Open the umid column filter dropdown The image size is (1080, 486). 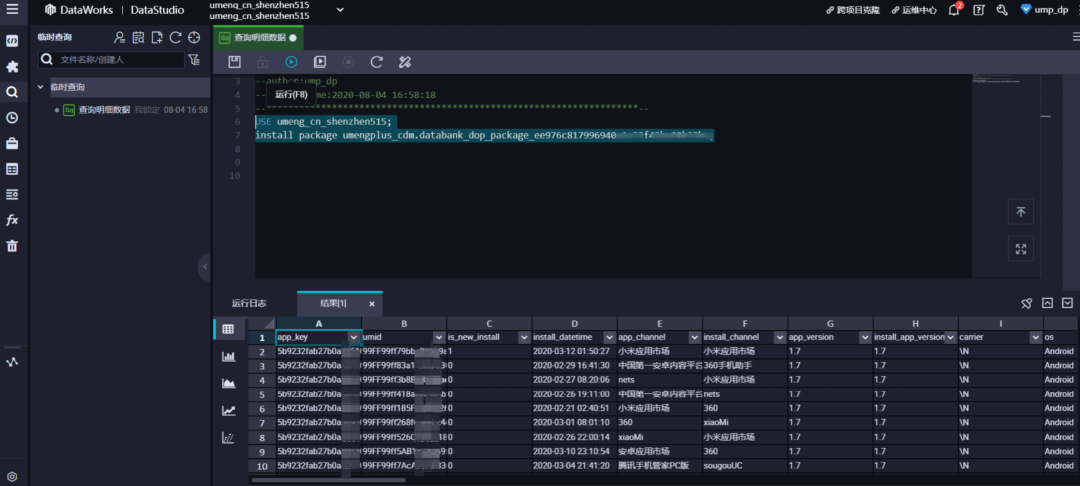pyautogui.click(x=439, y=338)
